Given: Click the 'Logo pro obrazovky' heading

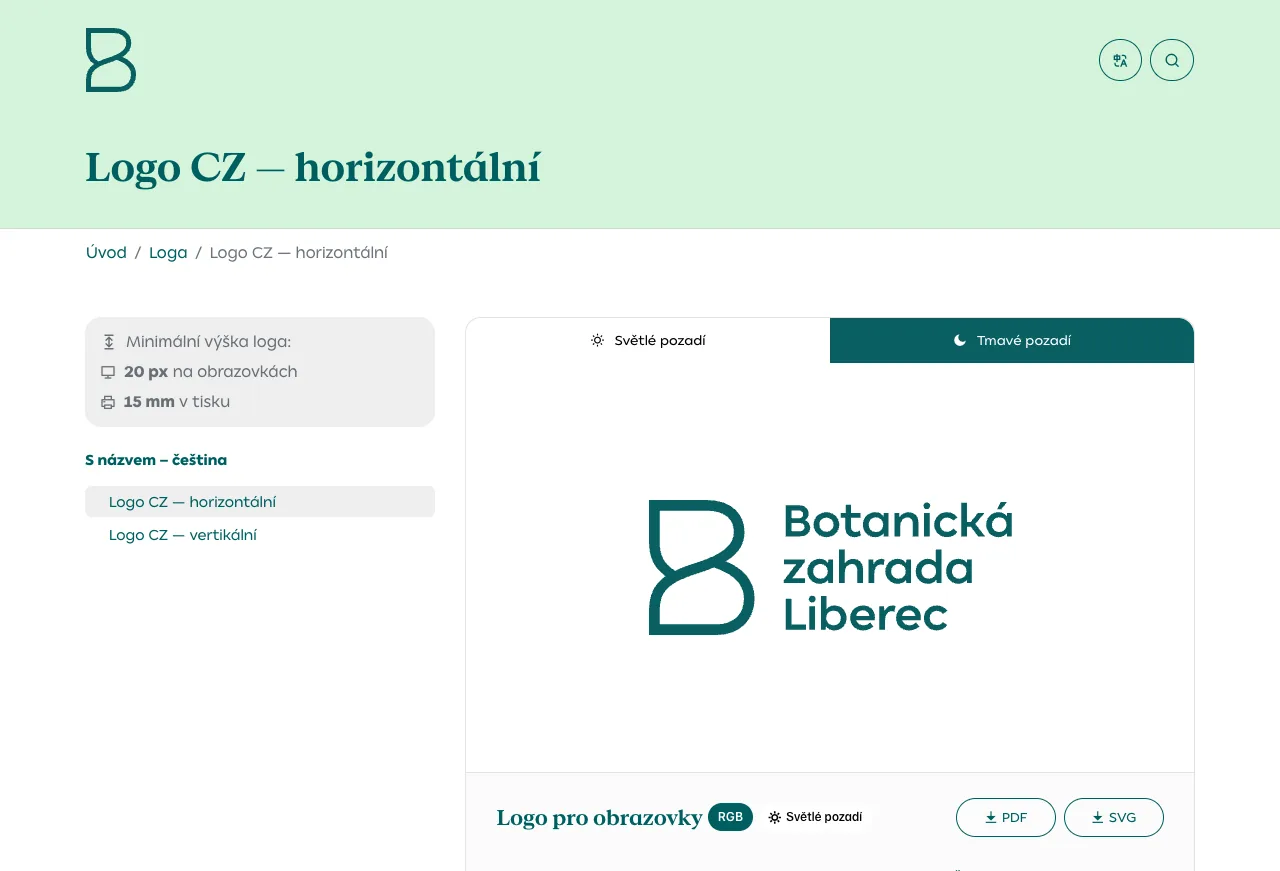Looking at the screenshot, I should tap(600, 818).
